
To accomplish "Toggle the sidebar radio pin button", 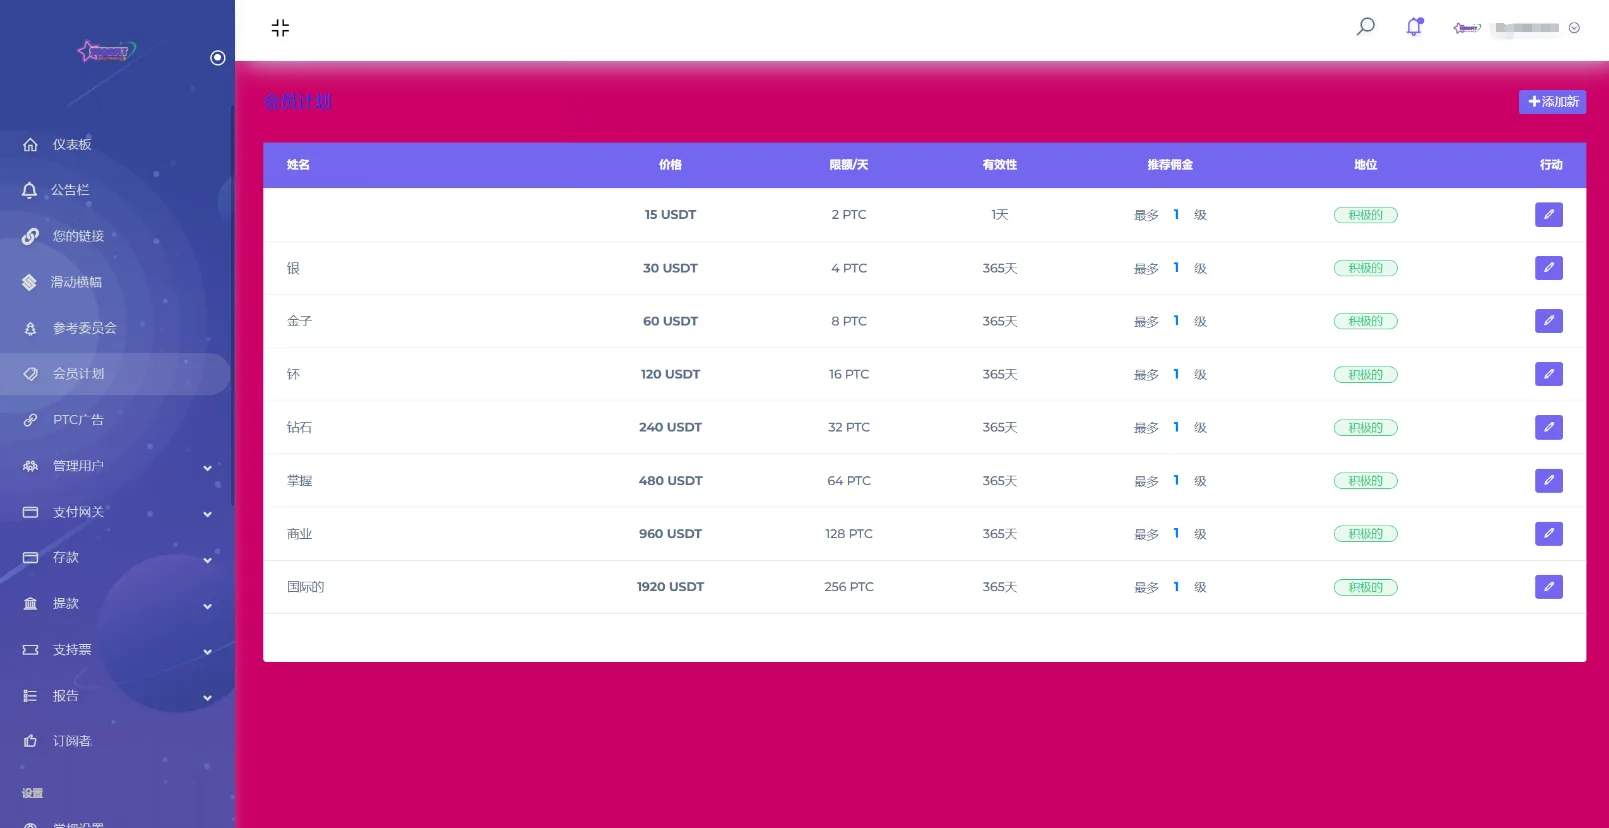I will (217, 58).
